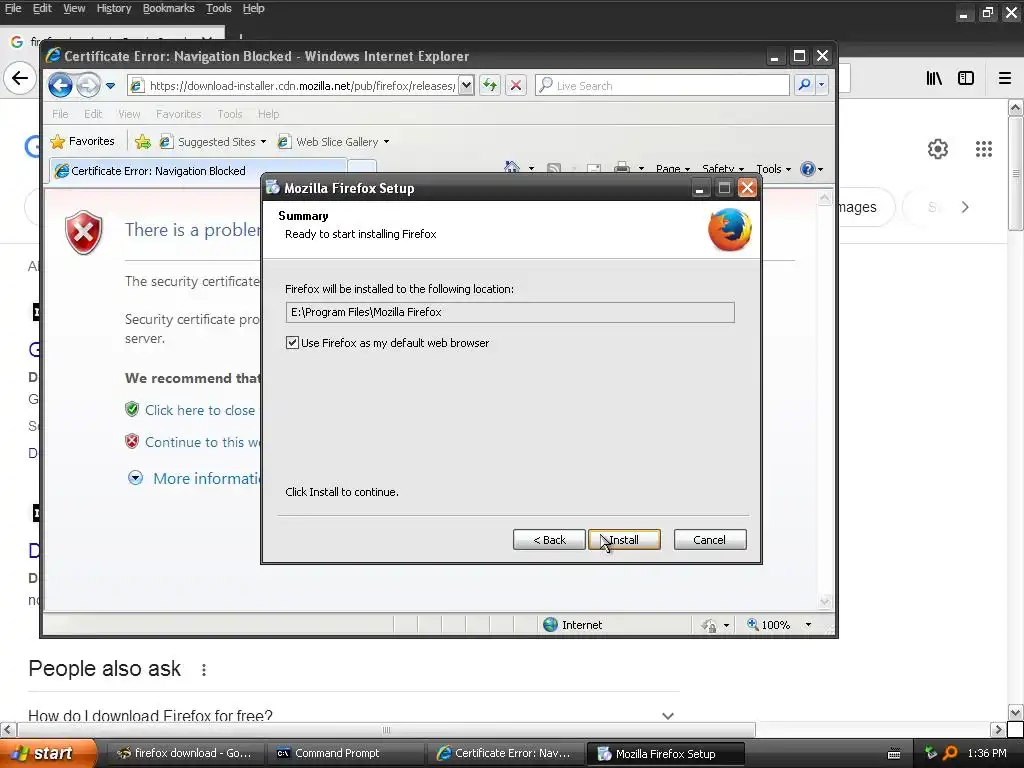Click the IE Print icon
Viewport: 1024px width, 768px height.
tap(622, 168)
